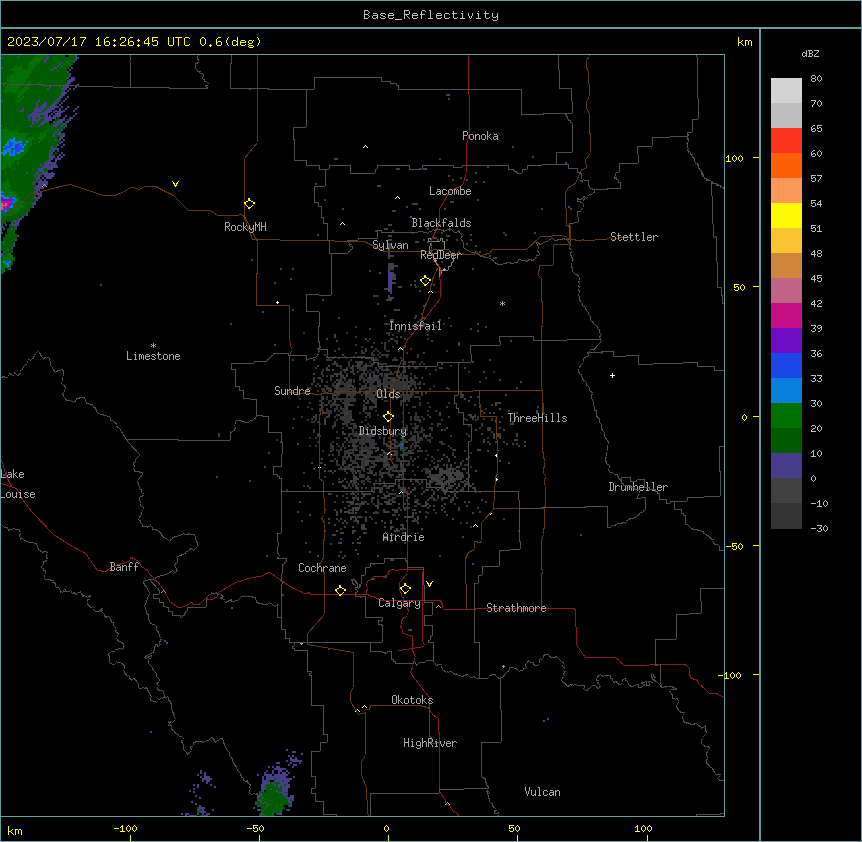Select the Innisfail label
Screen dimensions: 862x842
(x=416, y=326)
